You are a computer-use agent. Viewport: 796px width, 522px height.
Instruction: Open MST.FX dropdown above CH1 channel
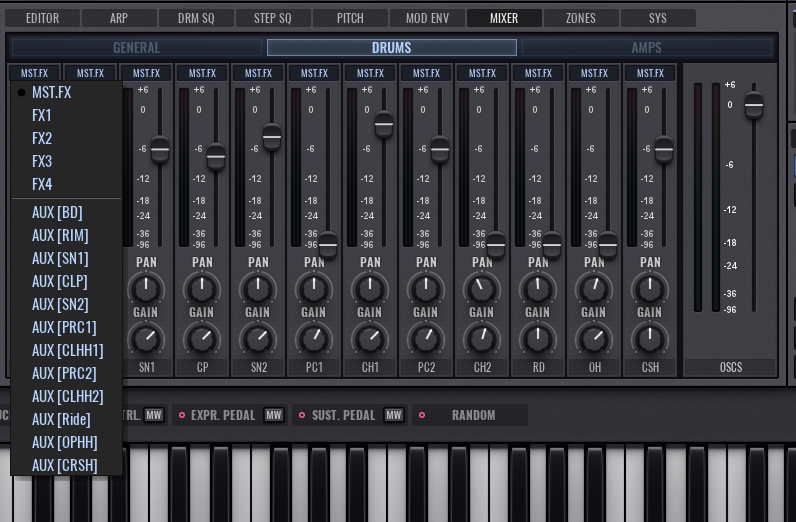(370, 73)
